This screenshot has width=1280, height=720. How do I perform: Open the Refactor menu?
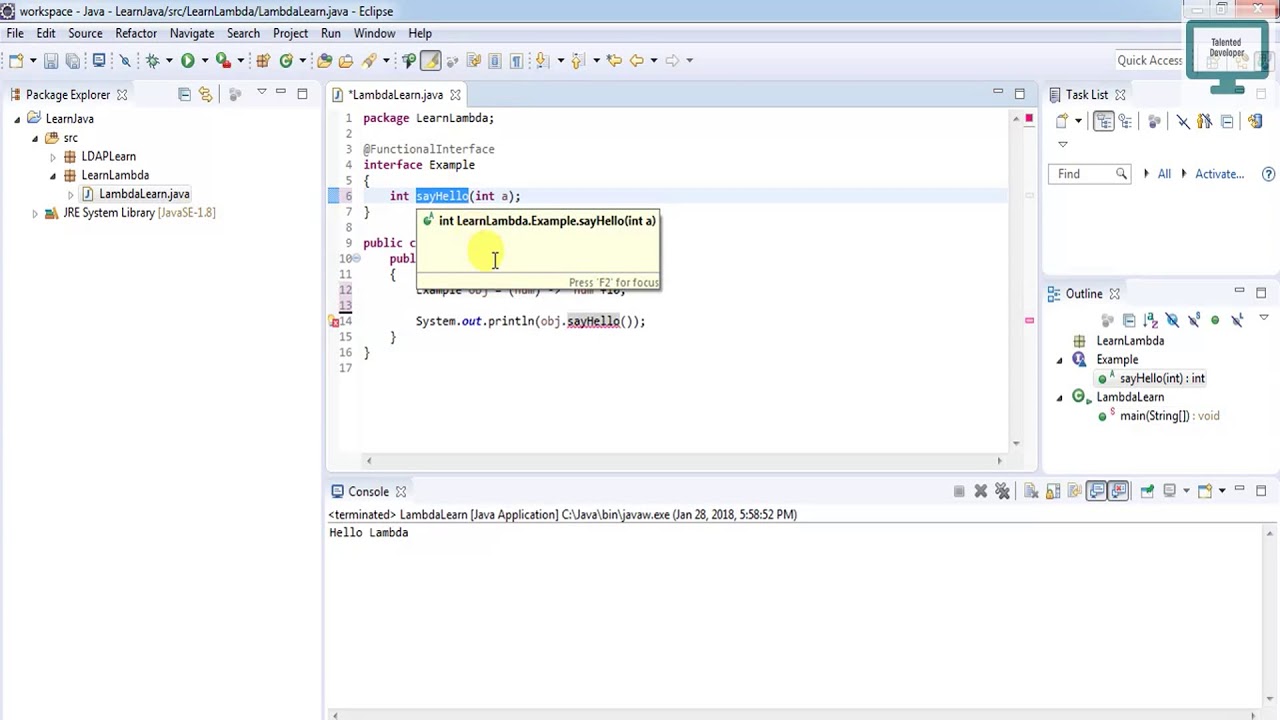136,33
